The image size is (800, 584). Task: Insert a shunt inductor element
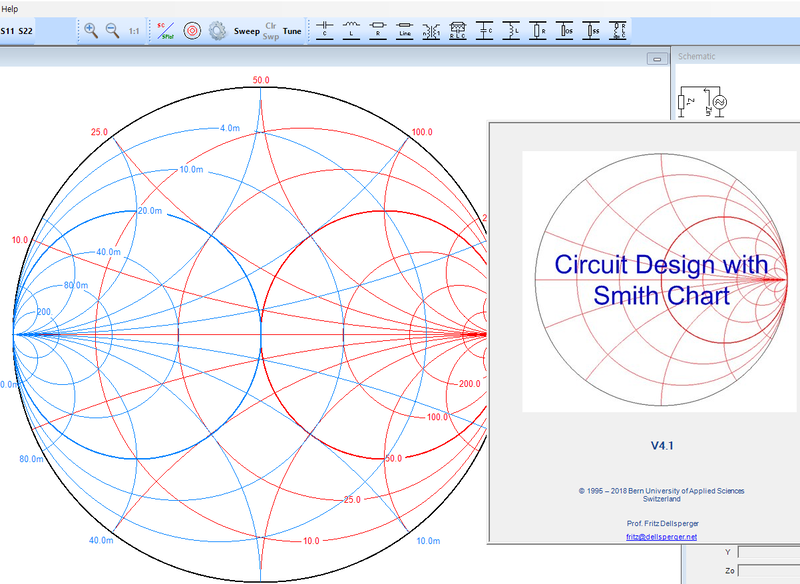[x=511, y=31]
